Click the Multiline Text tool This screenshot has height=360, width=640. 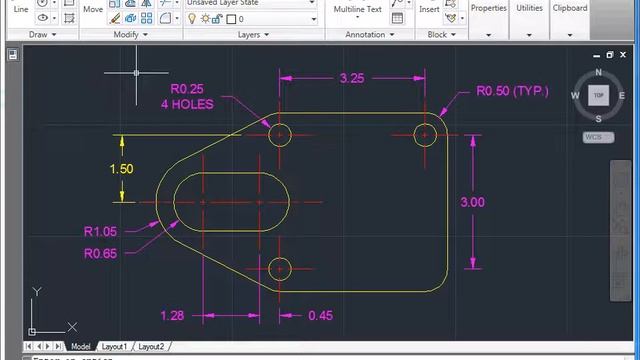(x=358, y=9)
